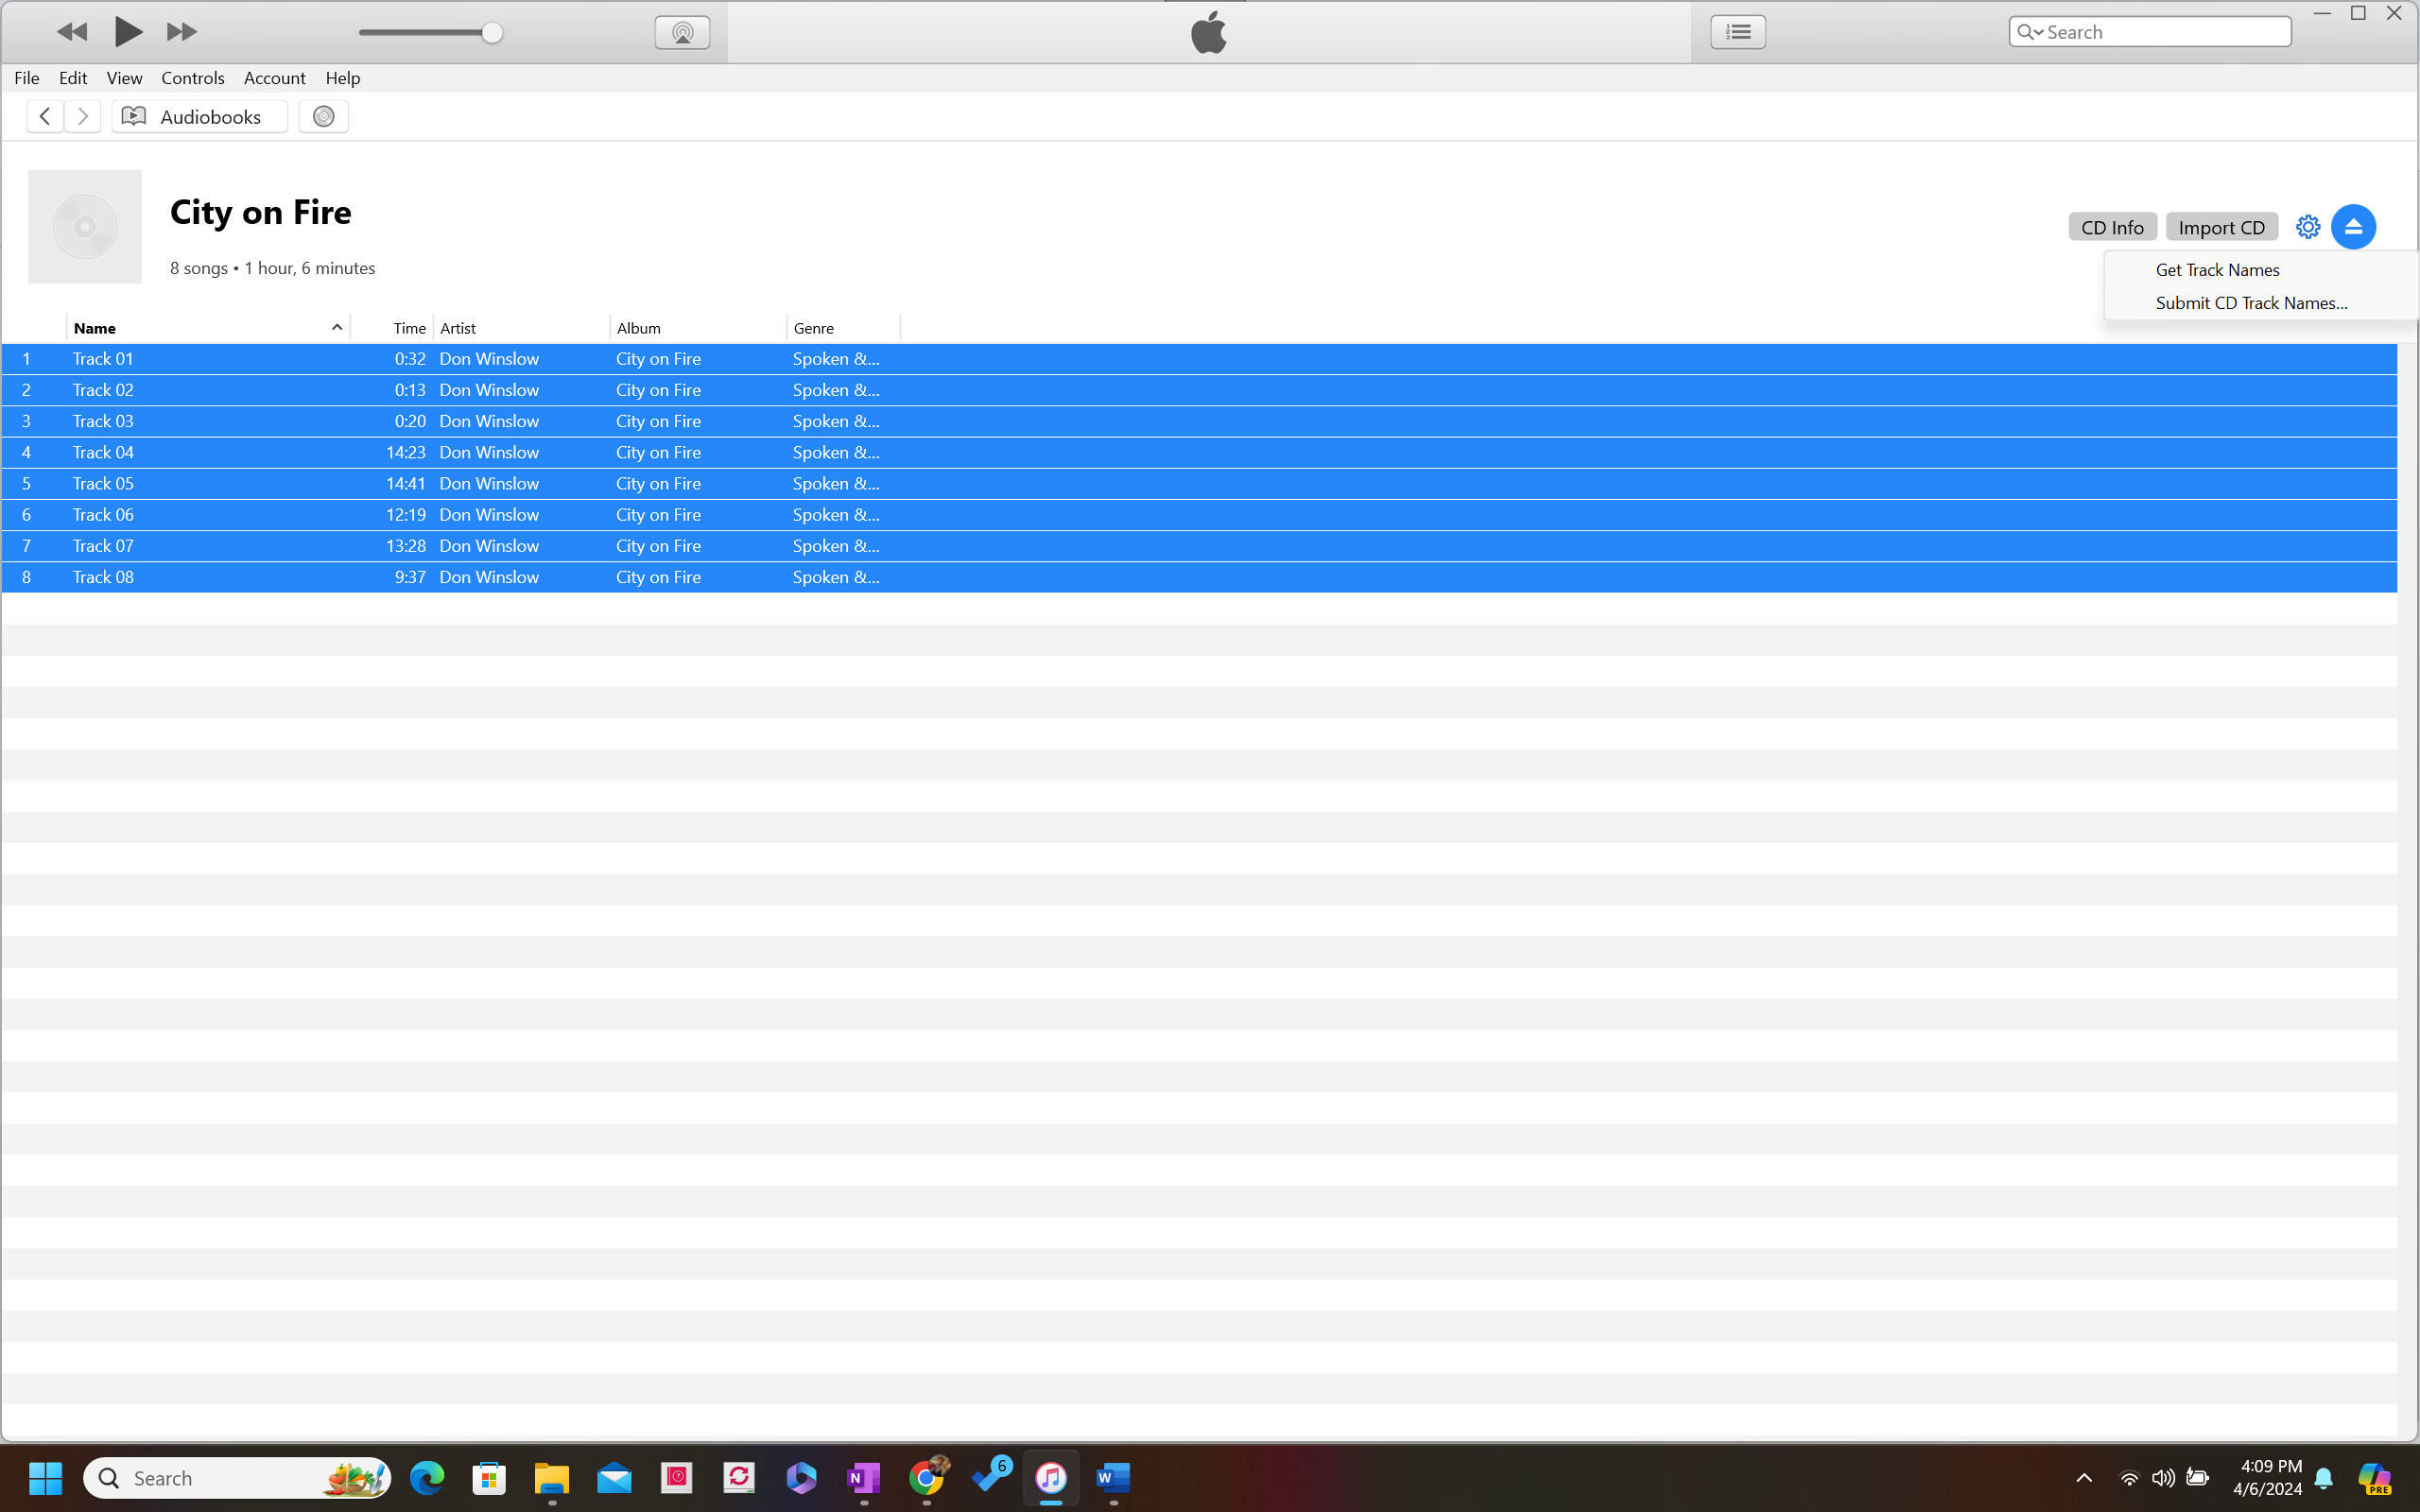
Task: Open the Up Next queue list
Action: click(x=1737, y=31)
